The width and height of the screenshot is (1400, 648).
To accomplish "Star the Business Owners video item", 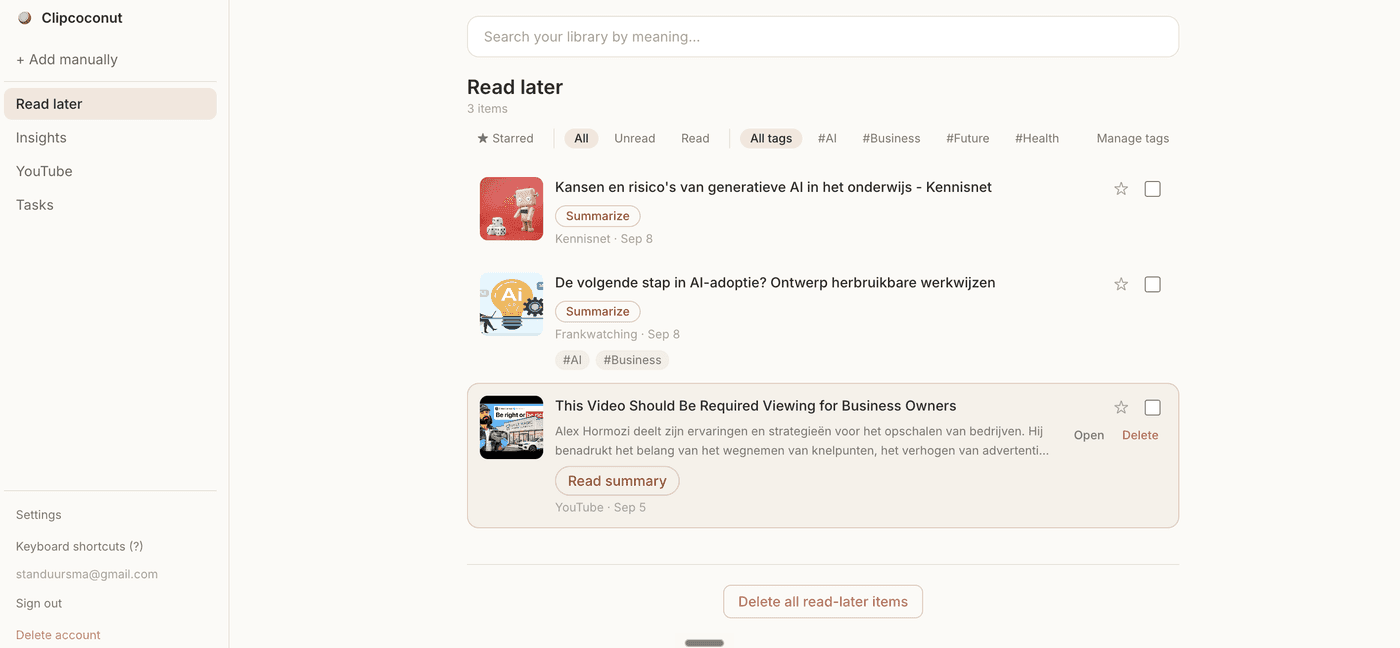I will point(1121,408).
